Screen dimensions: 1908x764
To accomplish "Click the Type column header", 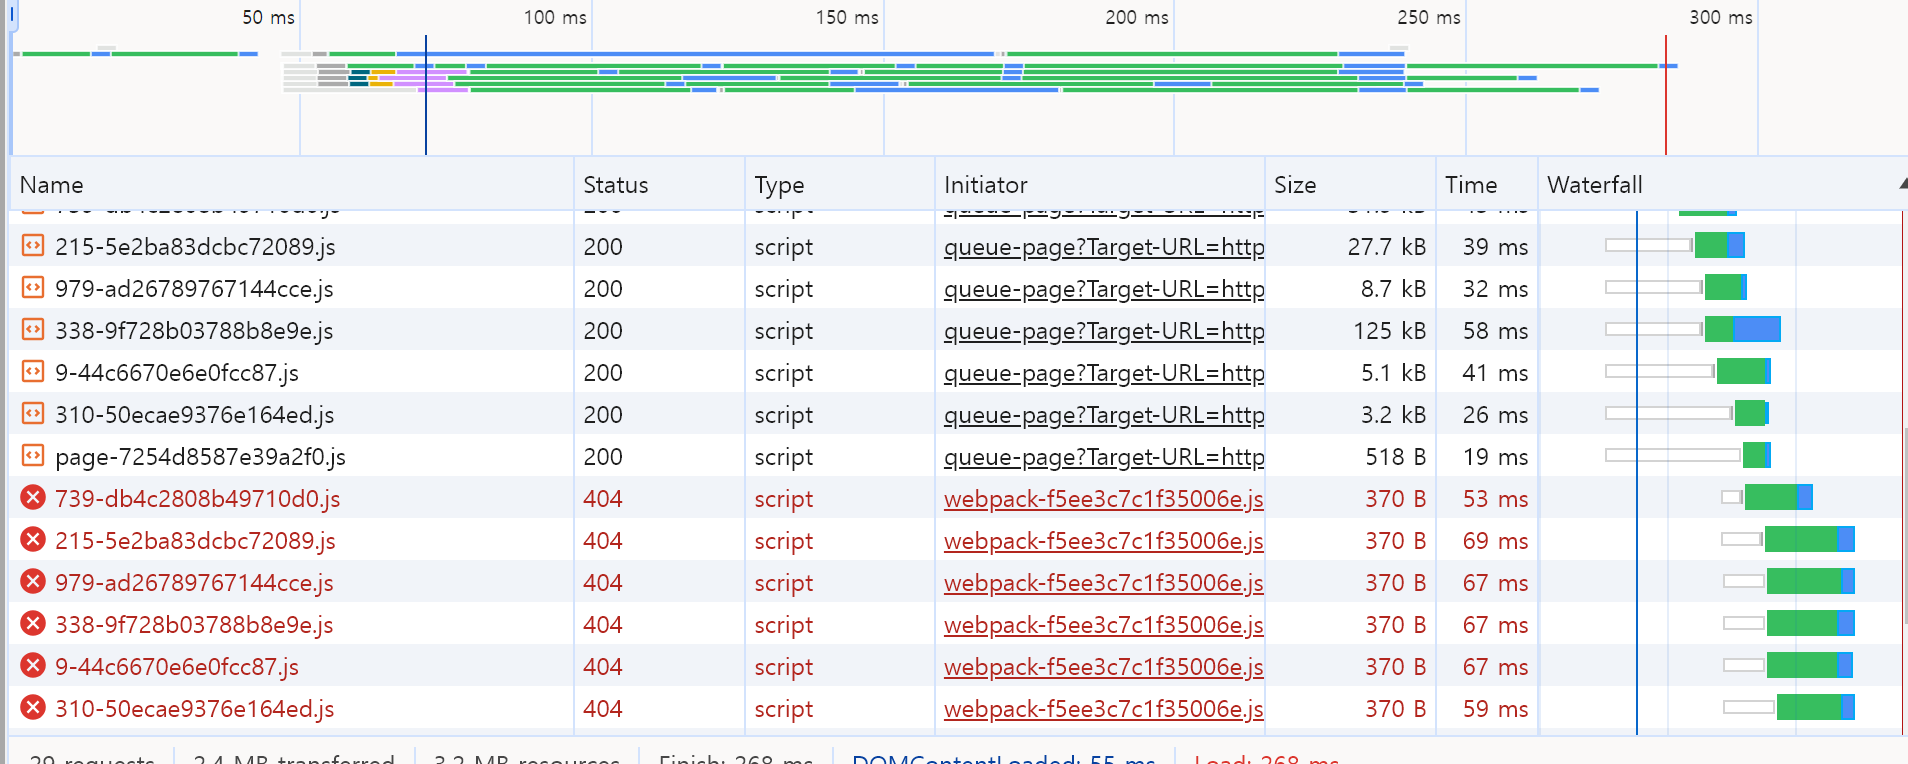I will (x=779, y=185).
